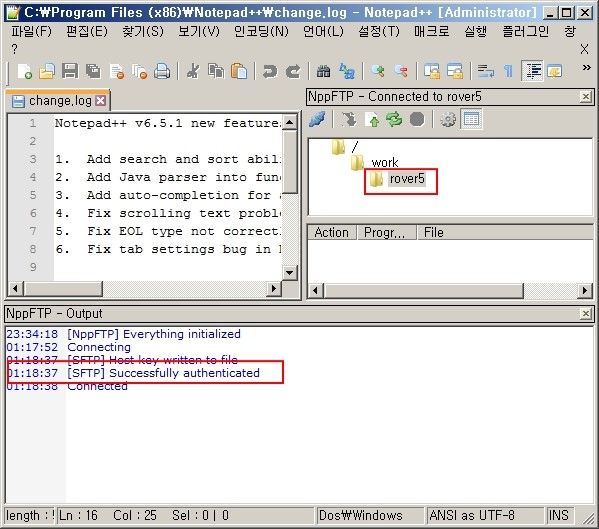
Task: Toggle word wrap from the toolbar
Action: (x=486, y=71)
